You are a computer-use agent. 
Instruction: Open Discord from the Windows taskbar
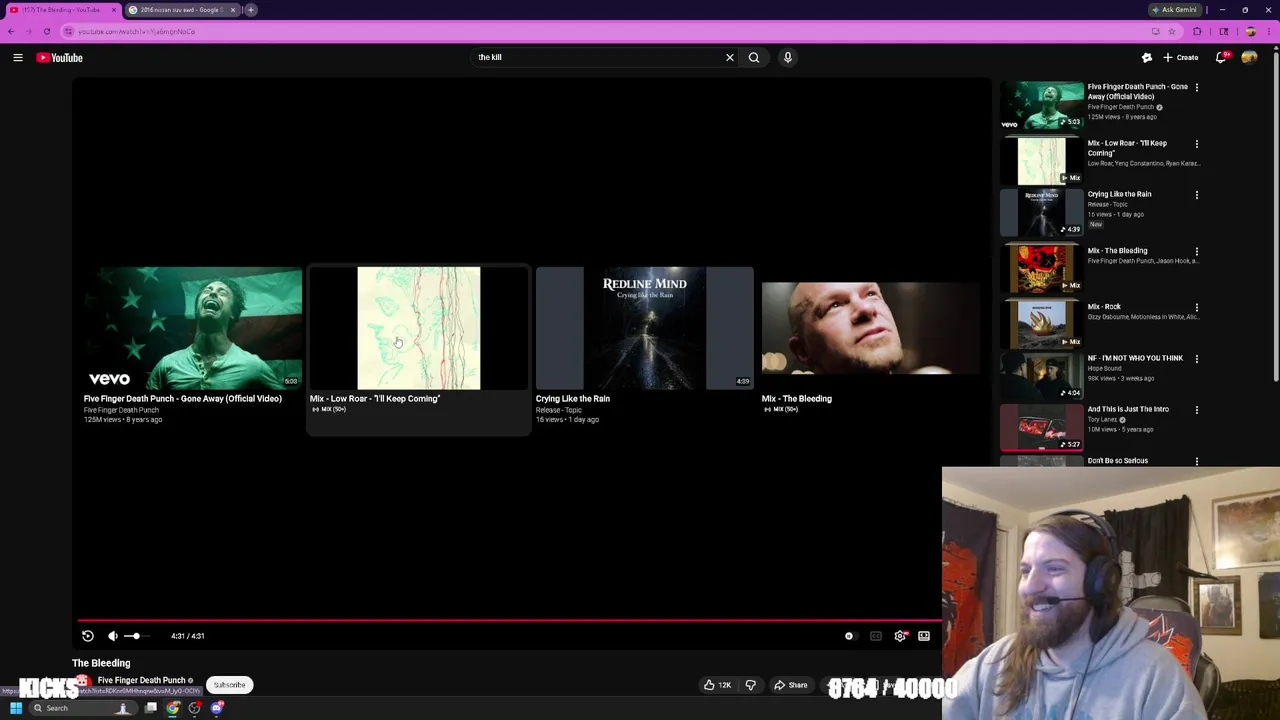pyautogui.click(x=217, y=708)
